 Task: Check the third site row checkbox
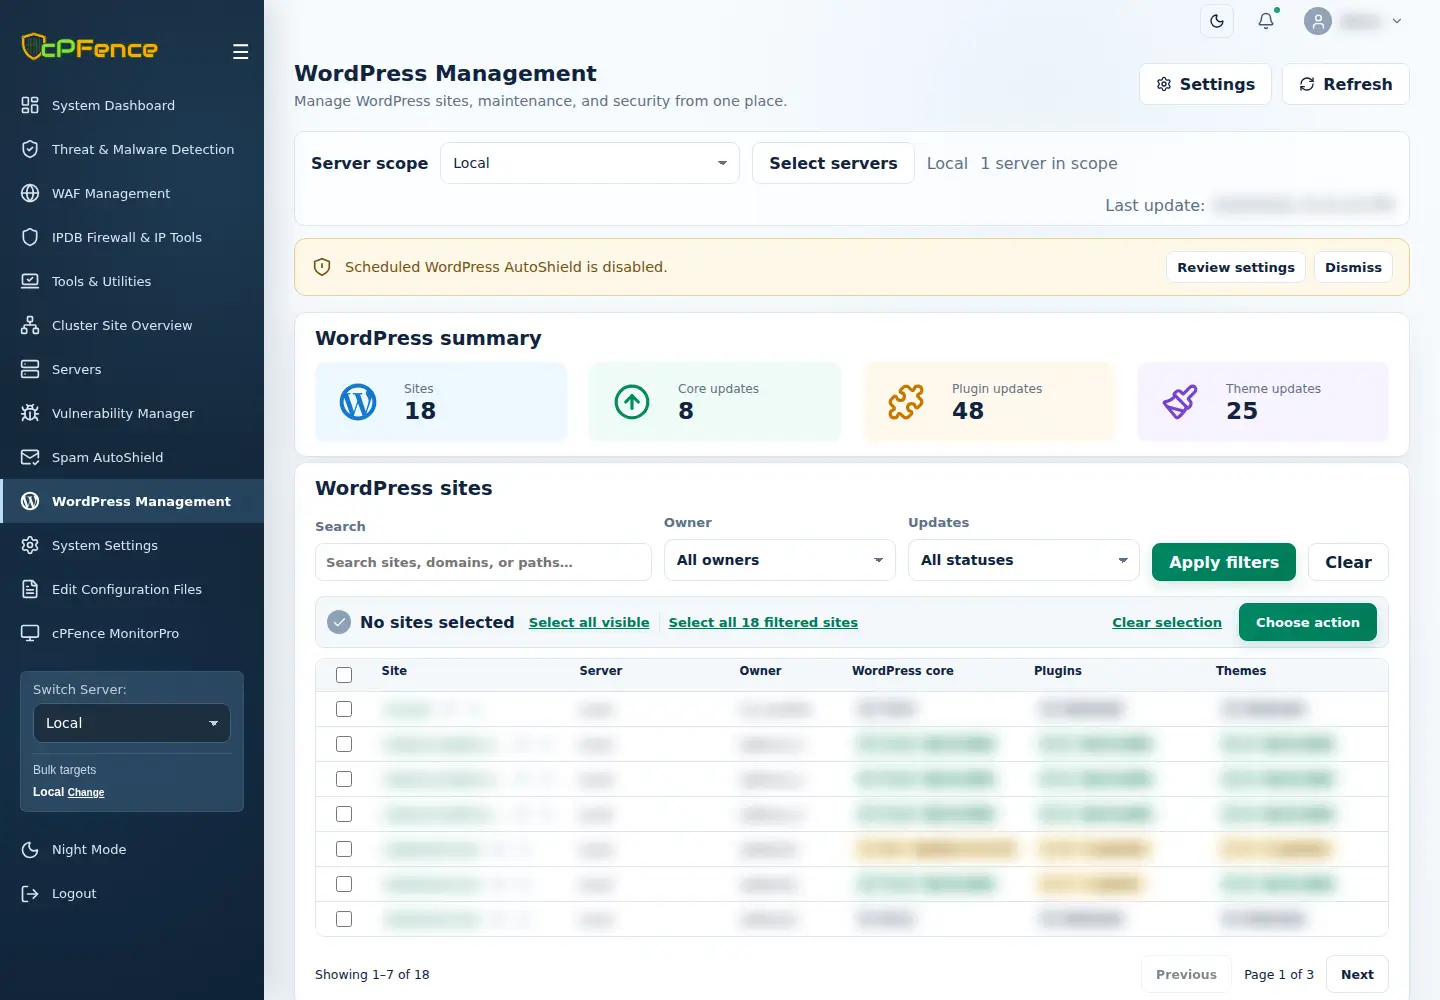[x=344, y=779]
